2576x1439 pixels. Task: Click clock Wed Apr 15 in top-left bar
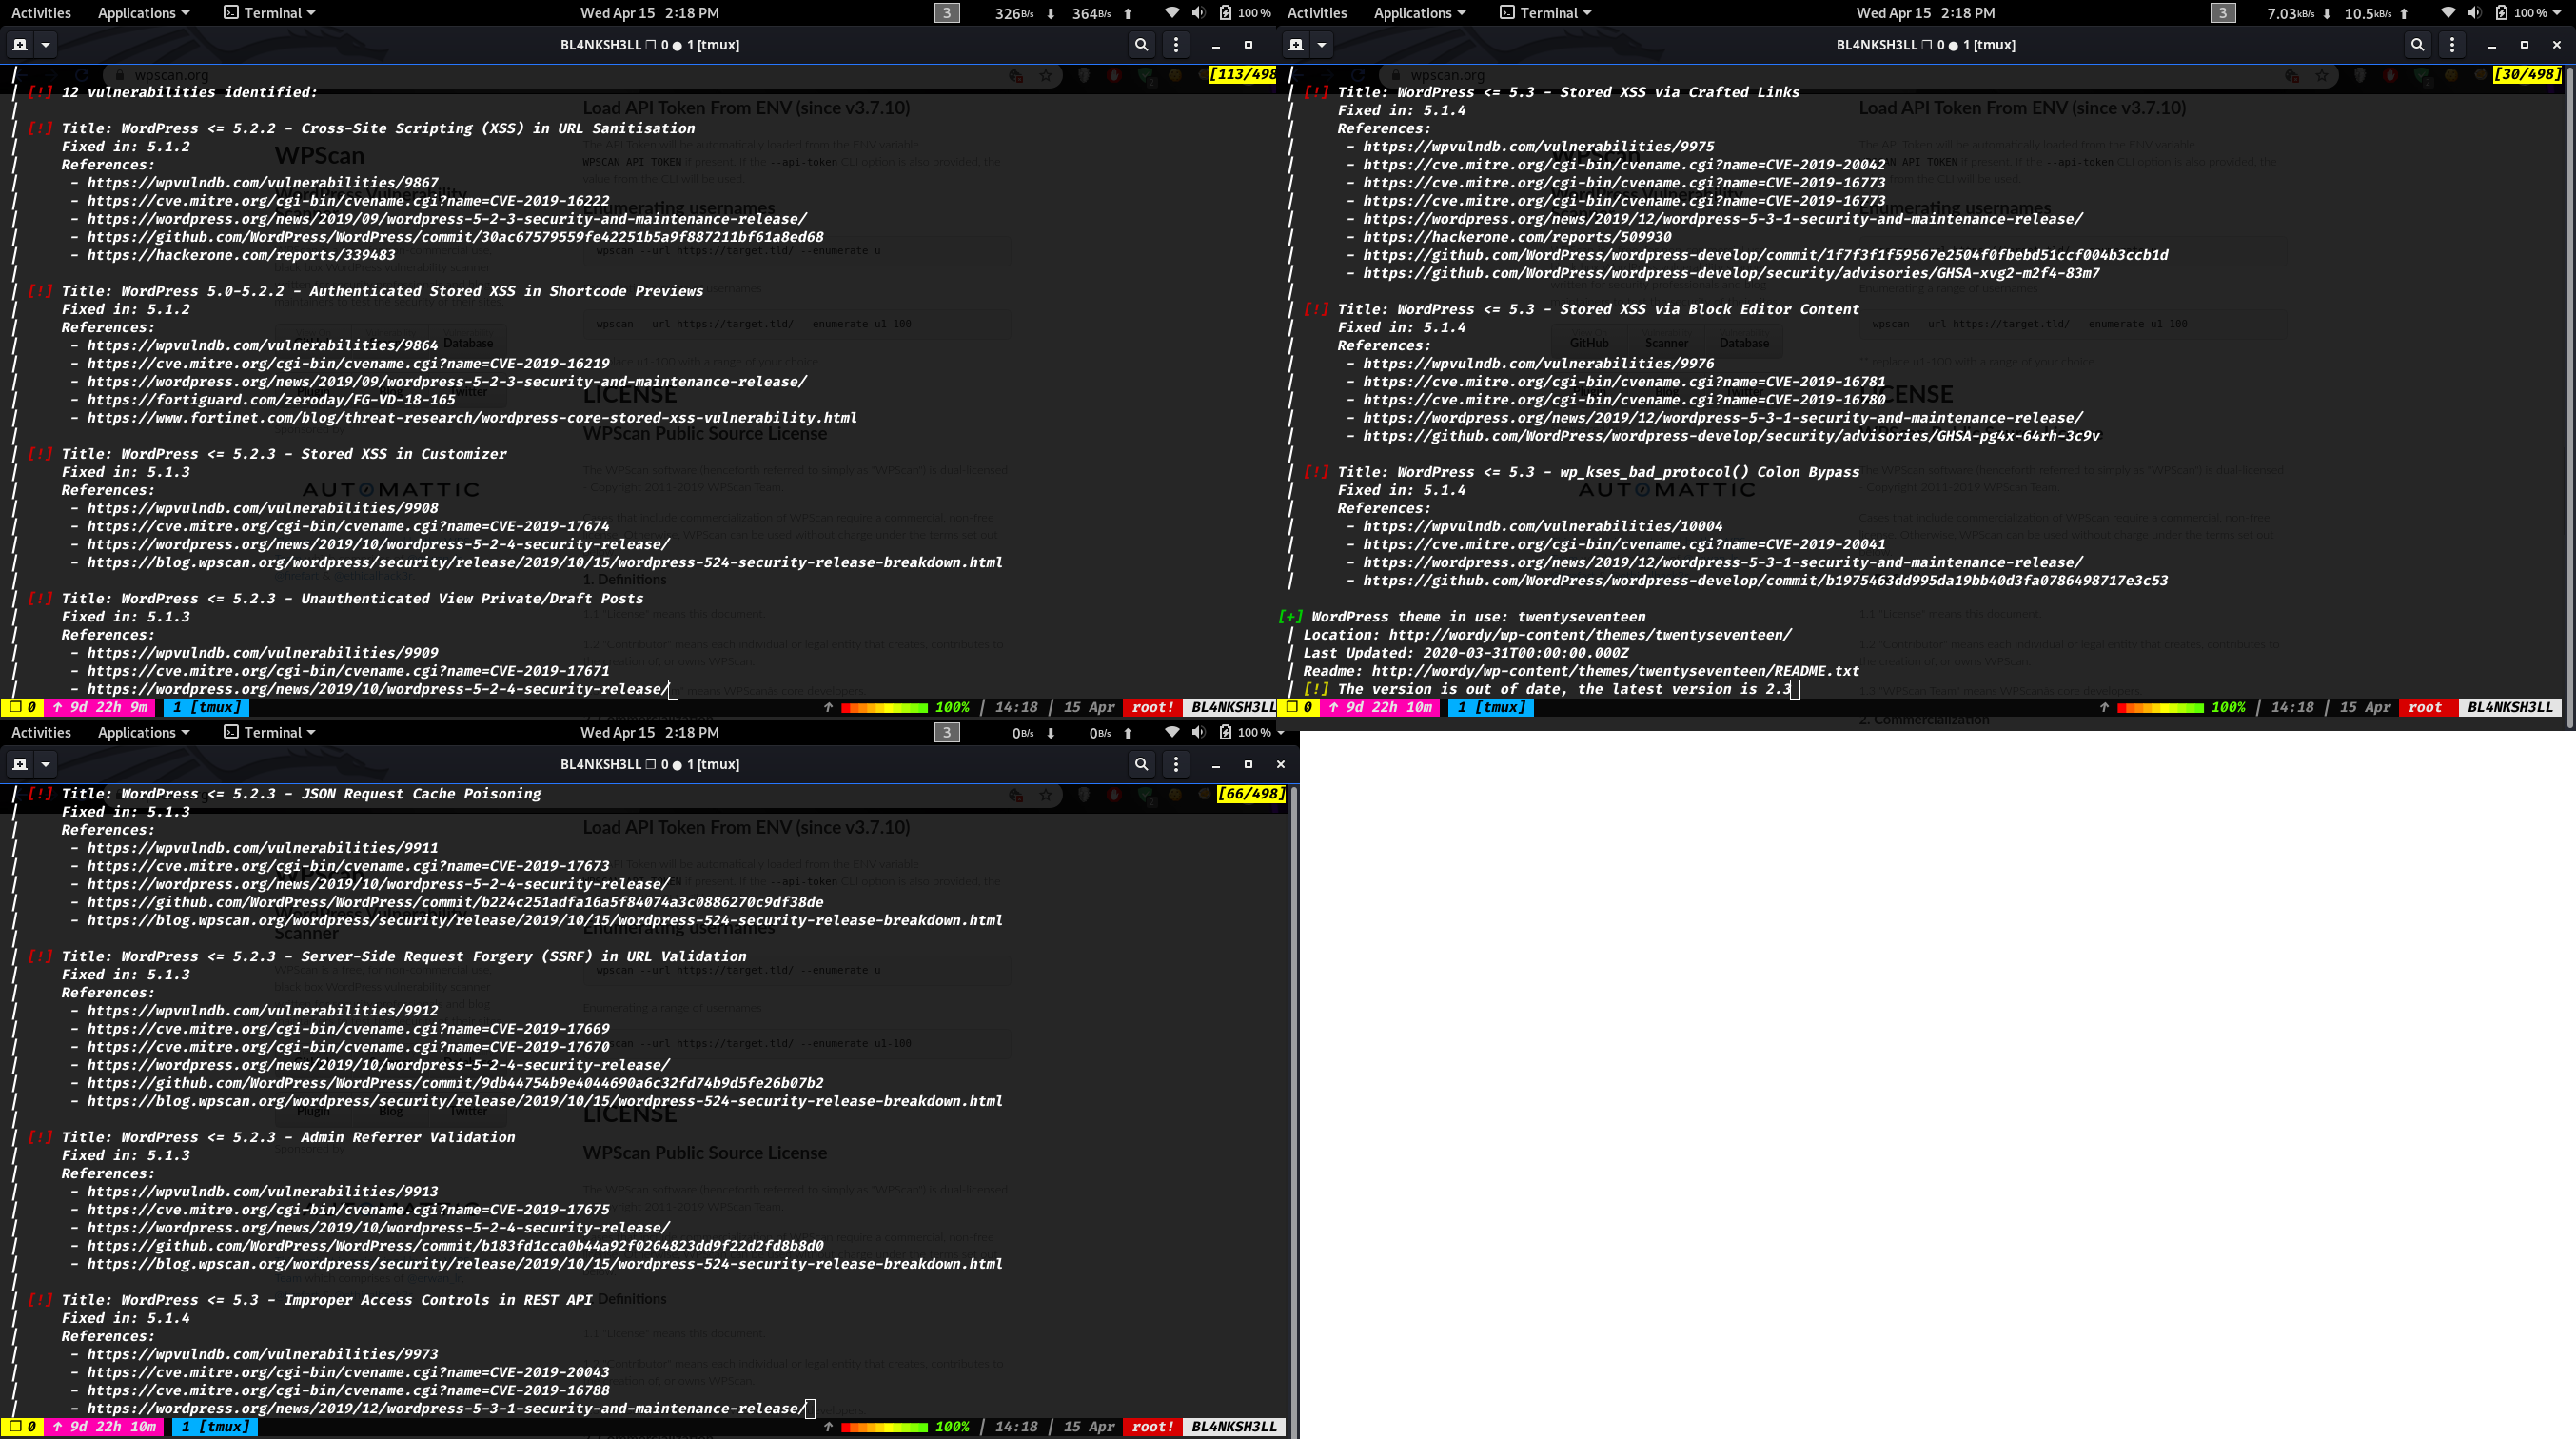point(649,13)
